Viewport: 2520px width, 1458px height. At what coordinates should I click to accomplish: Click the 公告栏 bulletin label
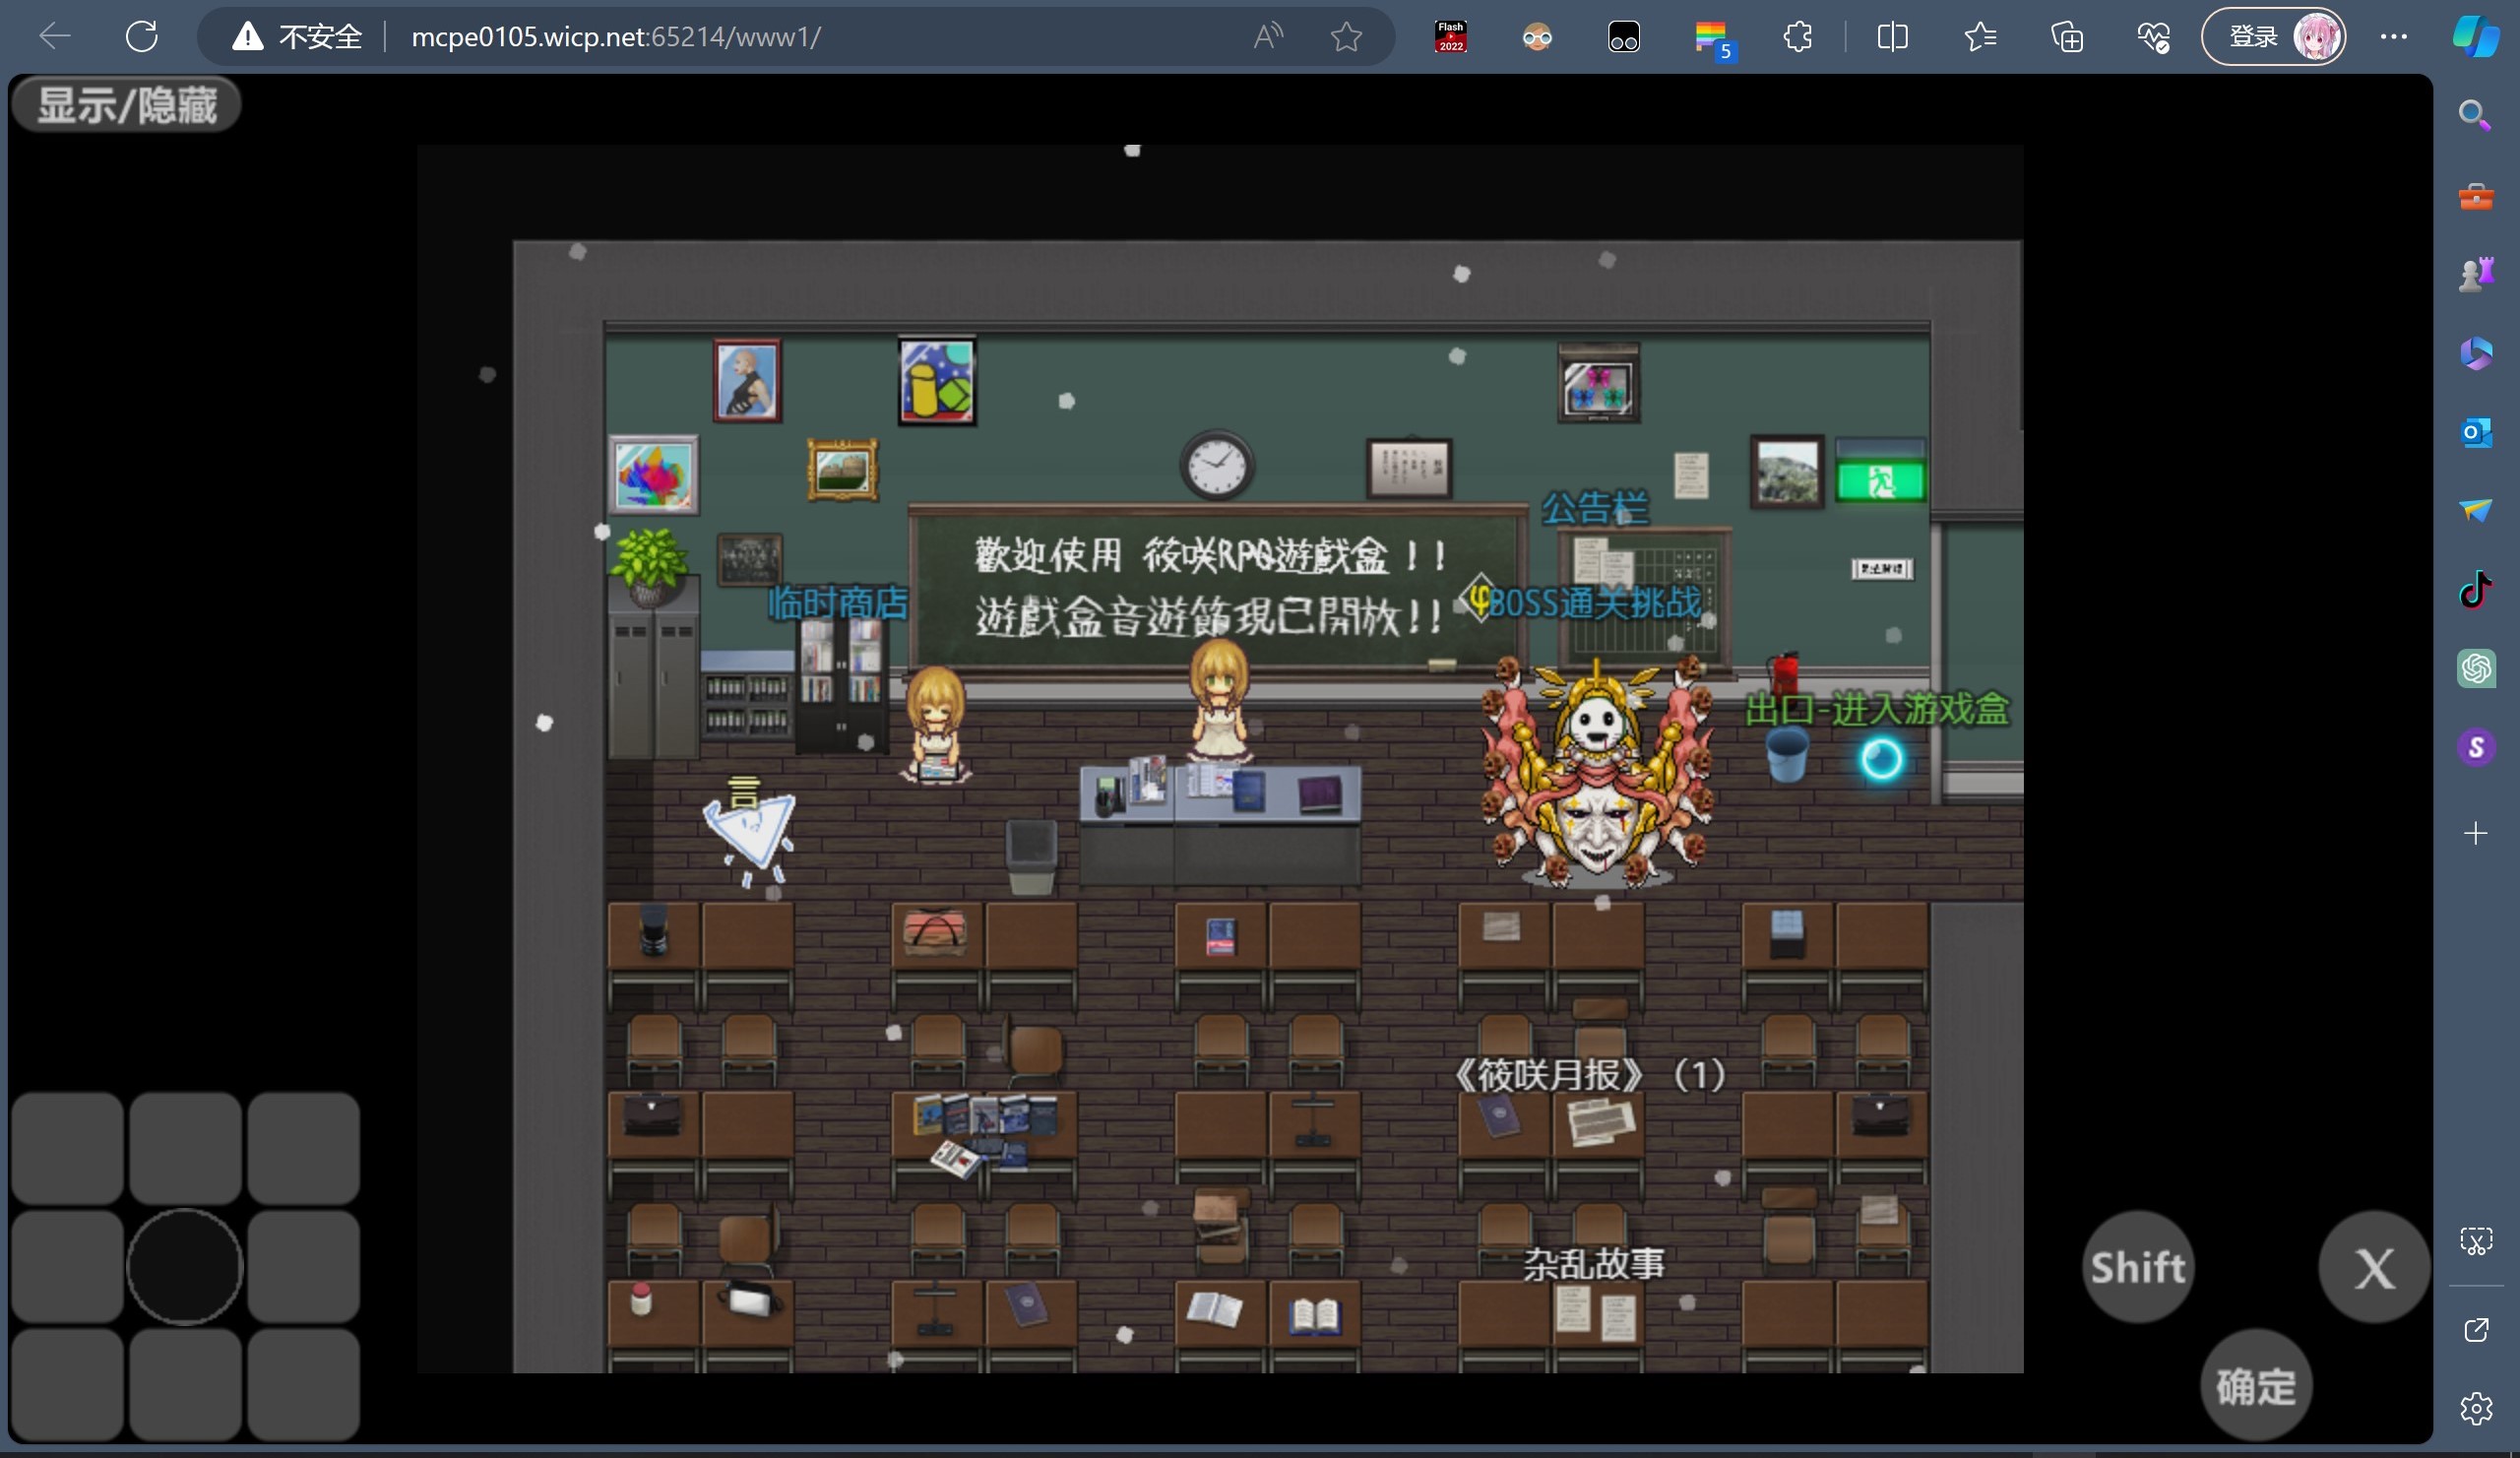coord(1595,508)
